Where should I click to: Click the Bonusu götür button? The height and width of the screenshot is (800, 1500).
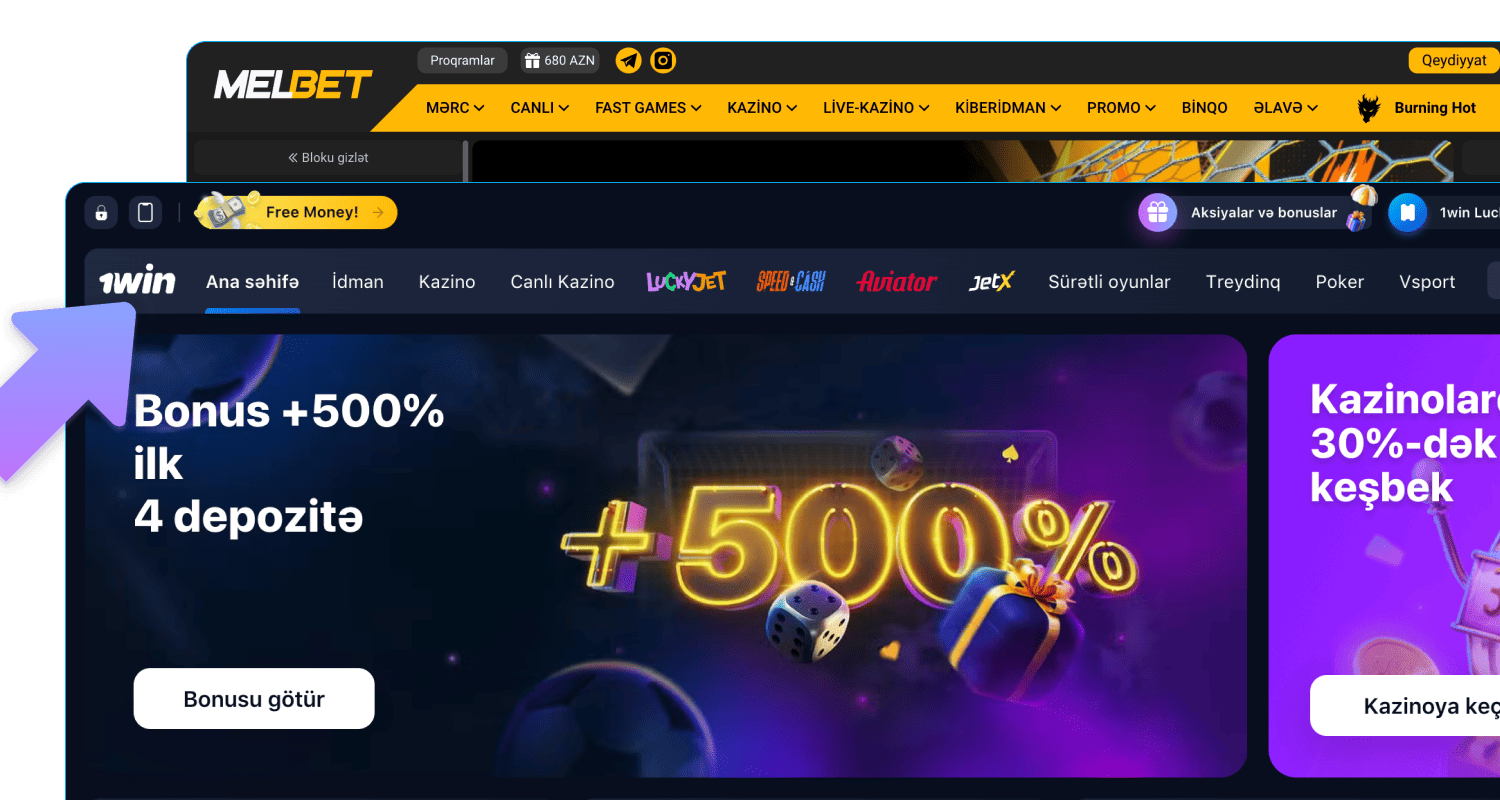click(x=254, y=699)
